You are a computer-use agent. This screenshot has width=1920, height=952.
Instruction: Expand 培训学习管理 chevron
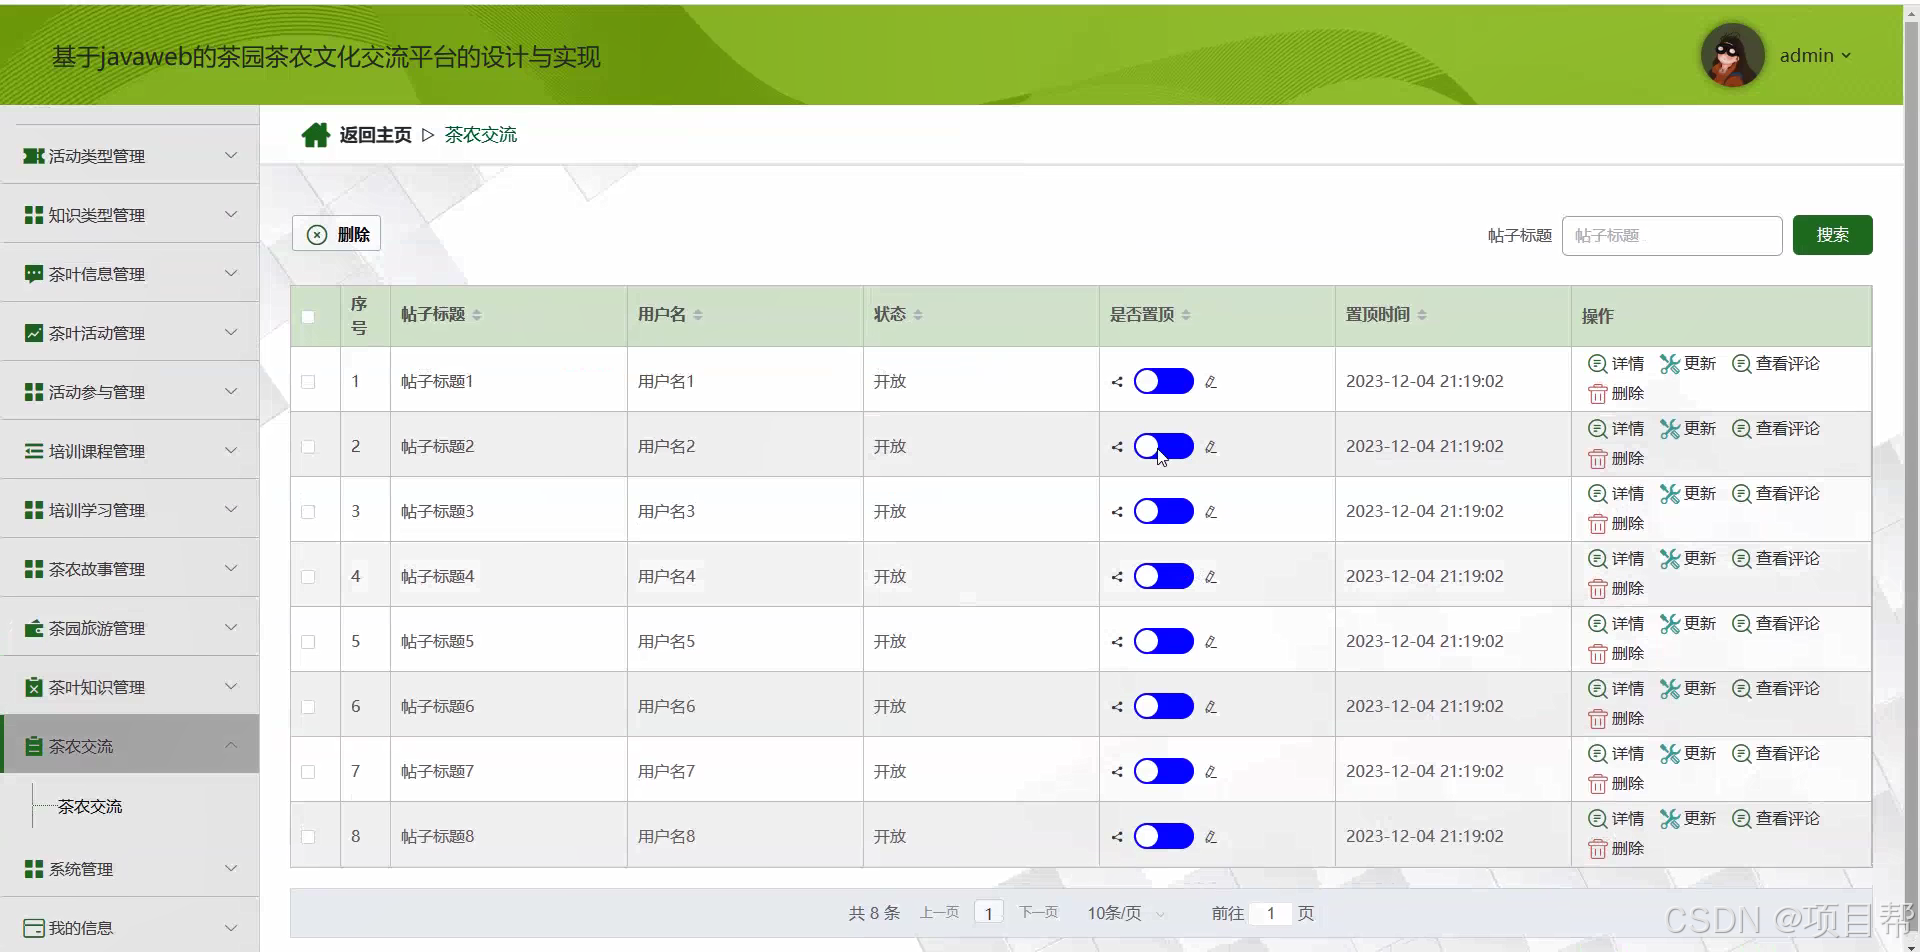[x=231, y=509]
